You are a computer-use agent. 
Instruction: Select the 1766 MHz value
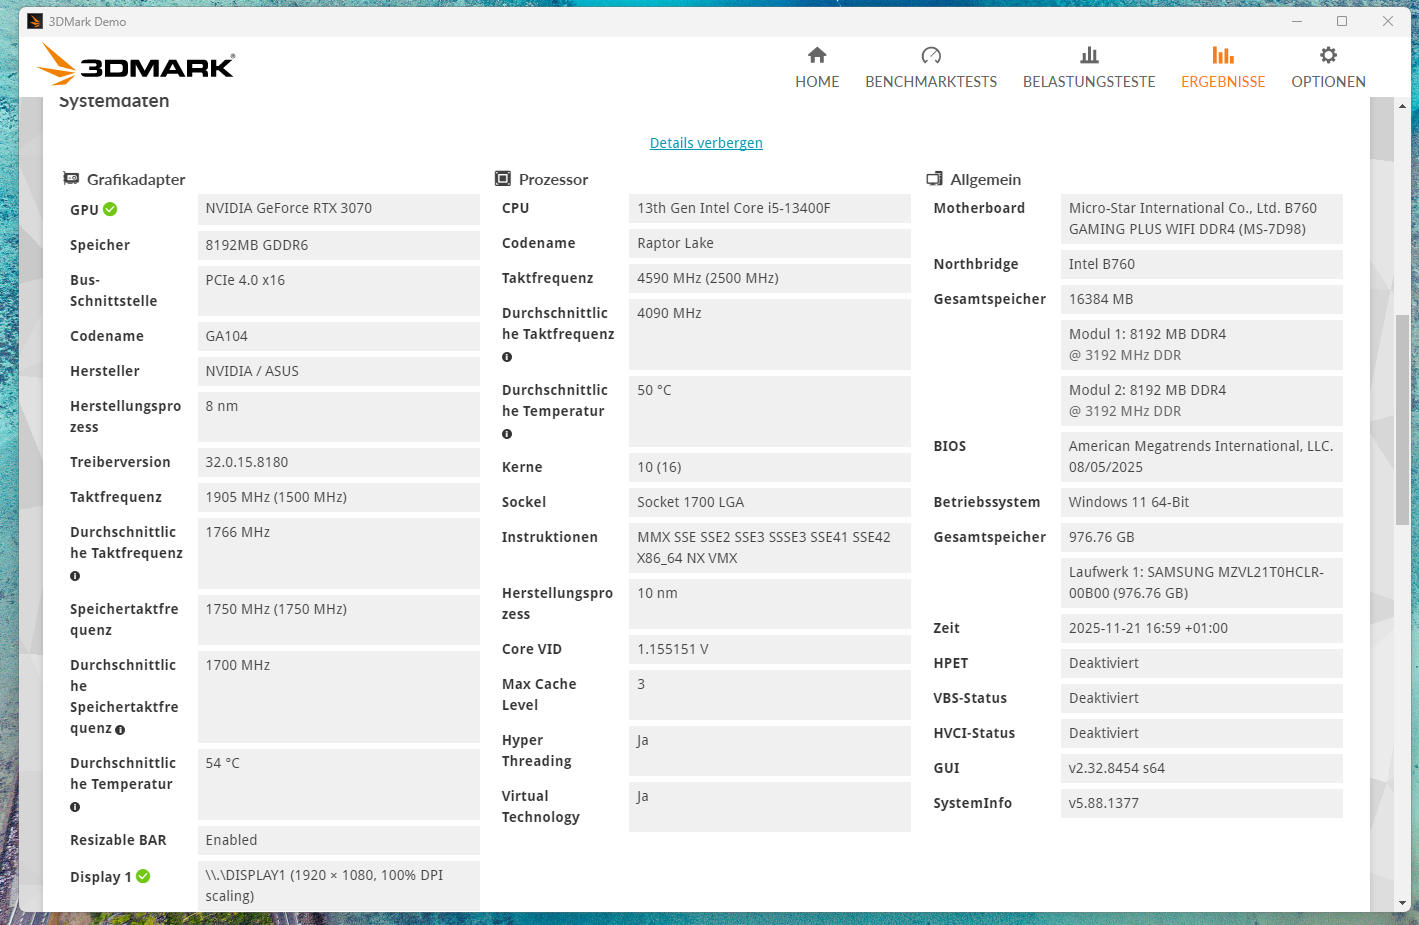point(339,553)
